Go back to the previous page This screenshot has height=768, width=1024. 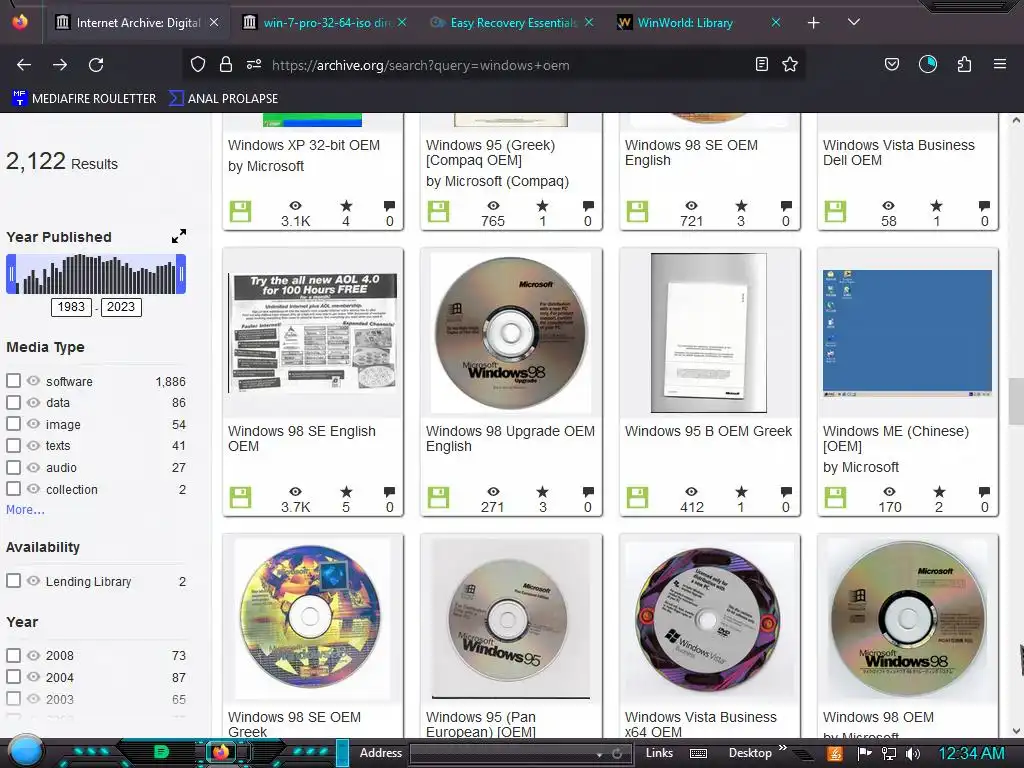click(x=24, y=65)
